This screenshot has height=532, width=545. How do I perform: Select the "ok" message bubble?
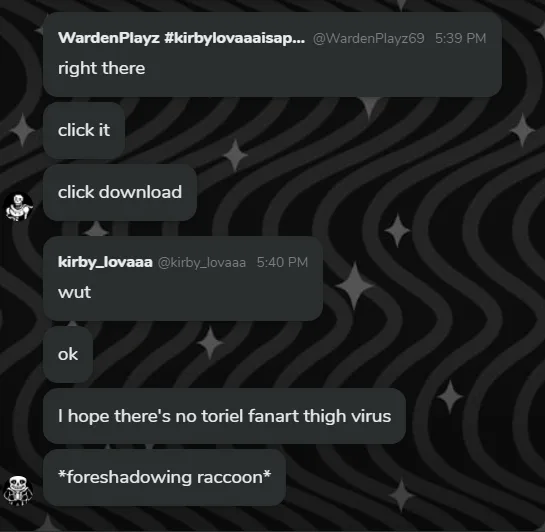[68, 354]
